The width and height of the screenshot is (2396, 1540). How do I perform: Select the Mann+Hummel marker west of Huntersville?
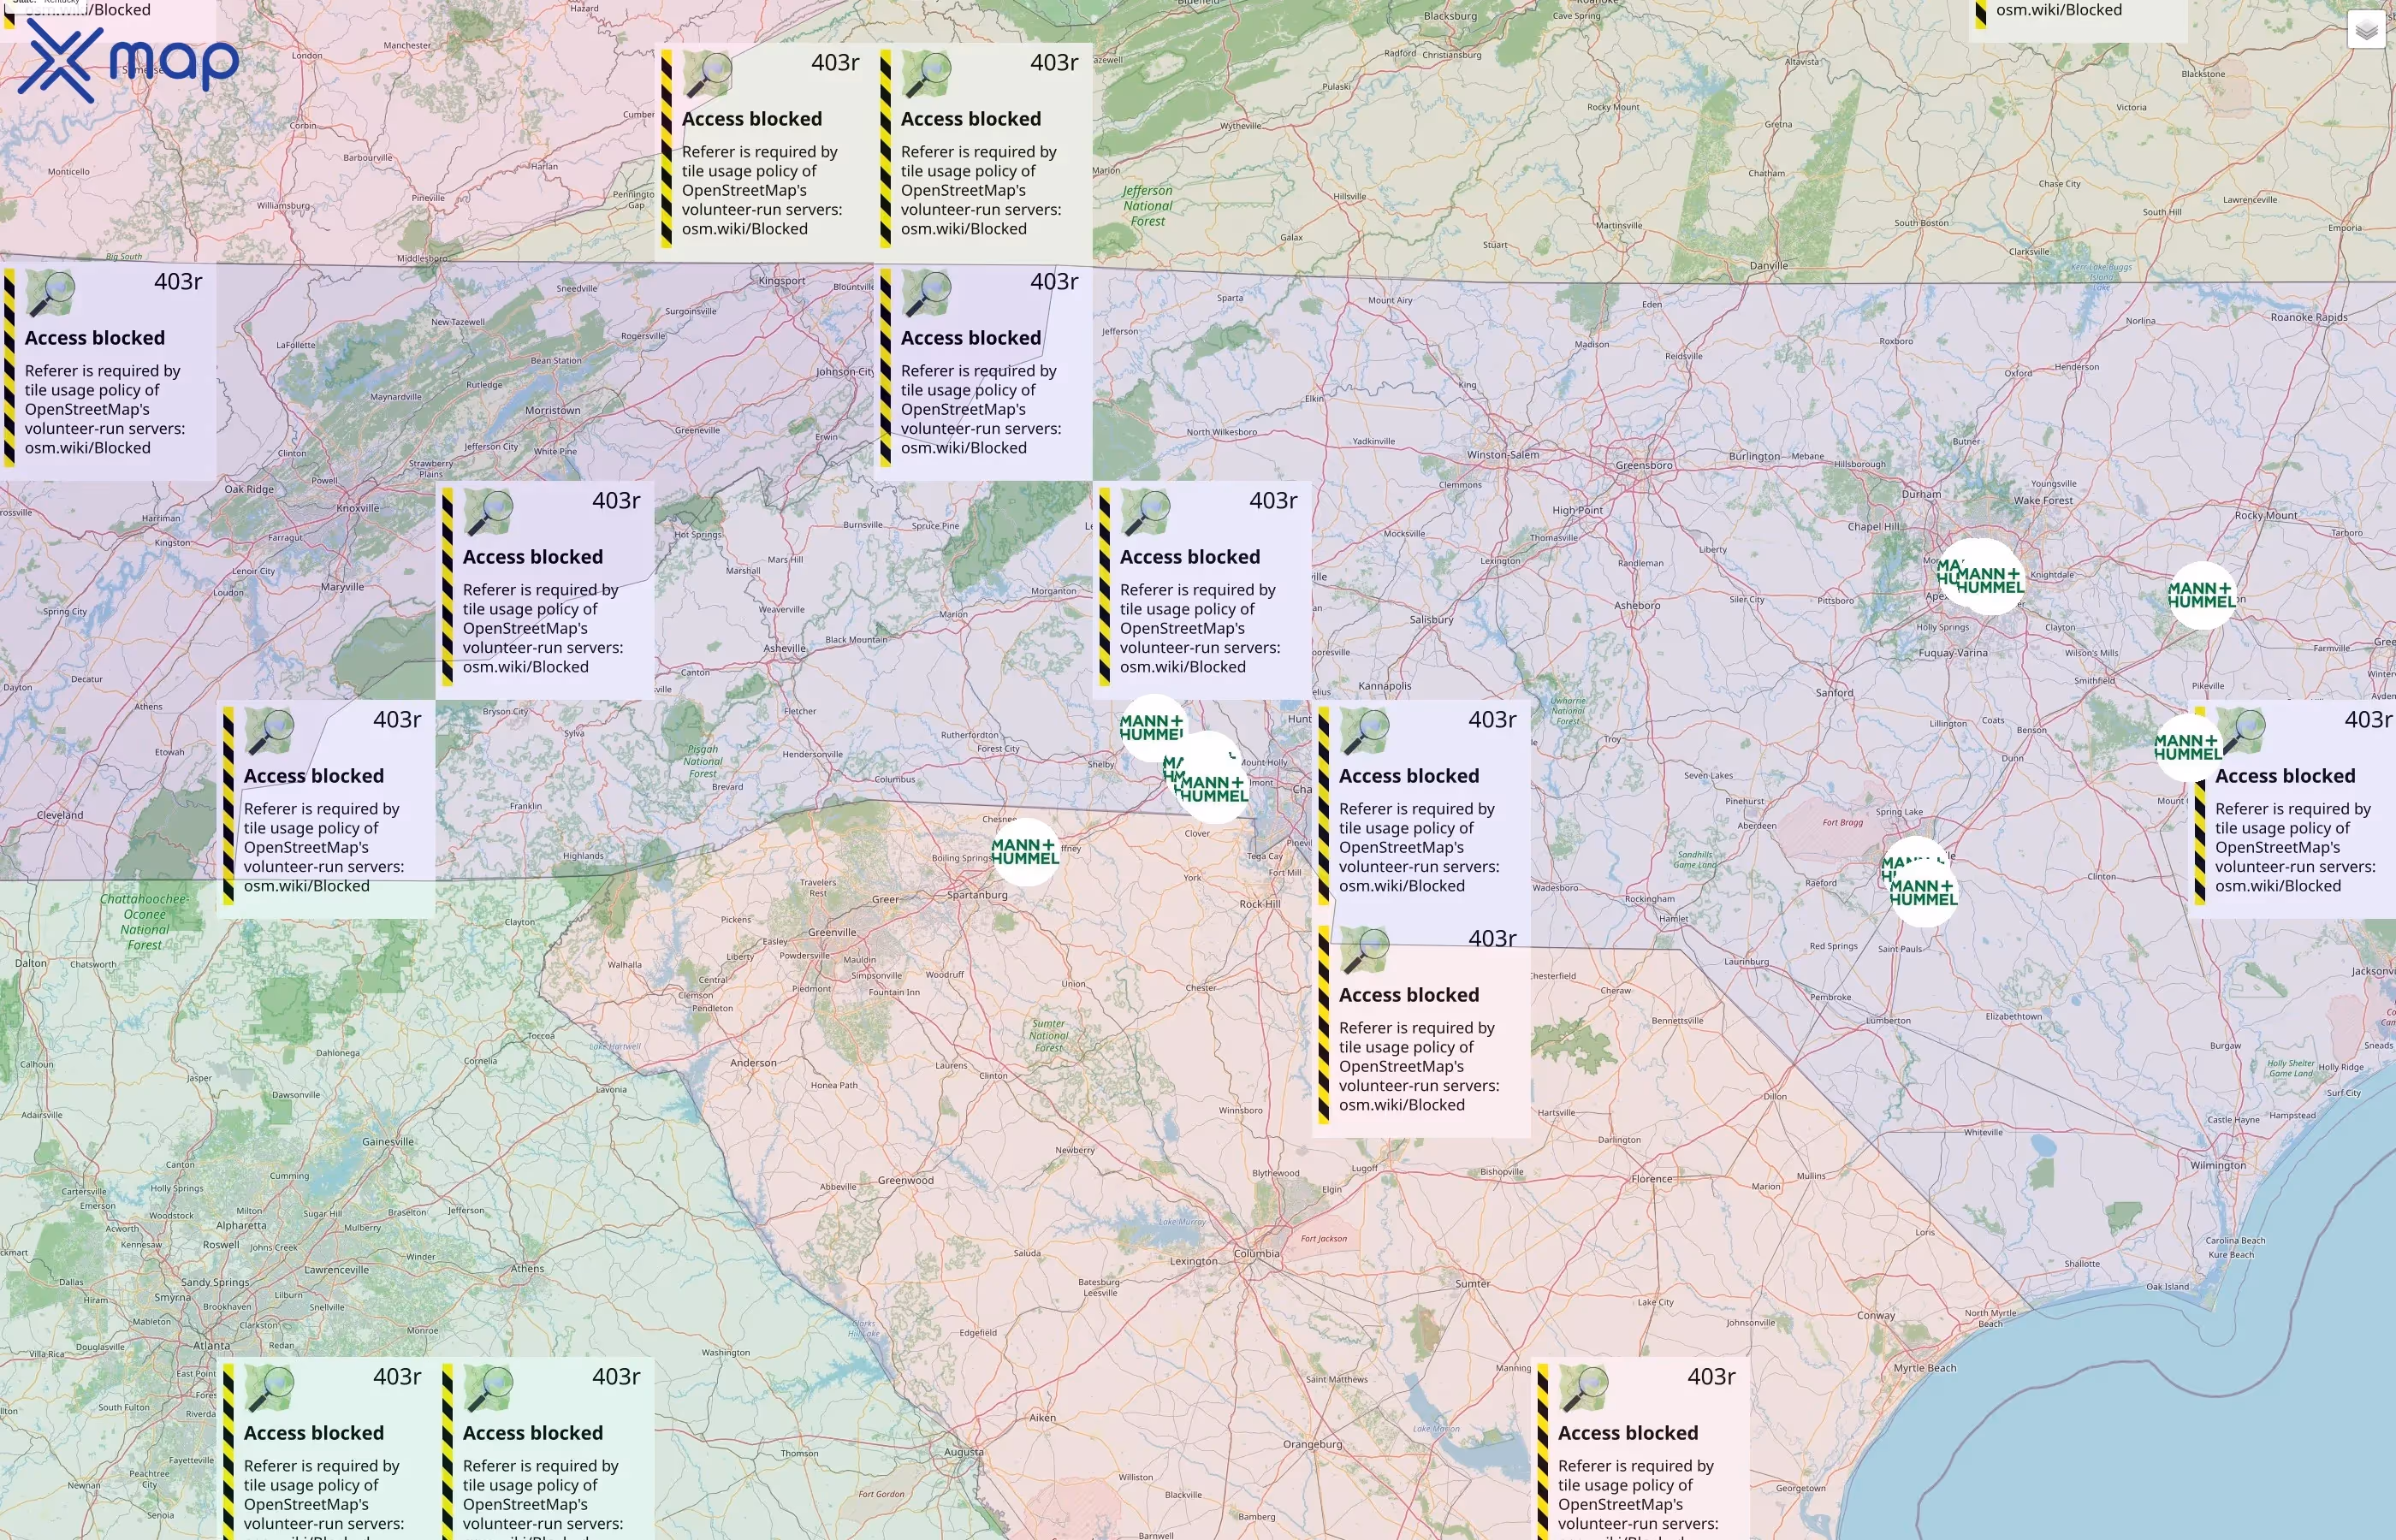pyautogui.click(x=1153, y=727)
